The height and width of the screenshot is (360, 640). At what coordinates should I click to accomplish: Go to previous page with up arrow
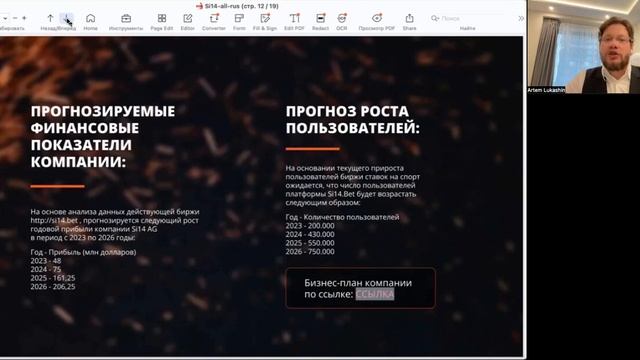coord(50,18)
